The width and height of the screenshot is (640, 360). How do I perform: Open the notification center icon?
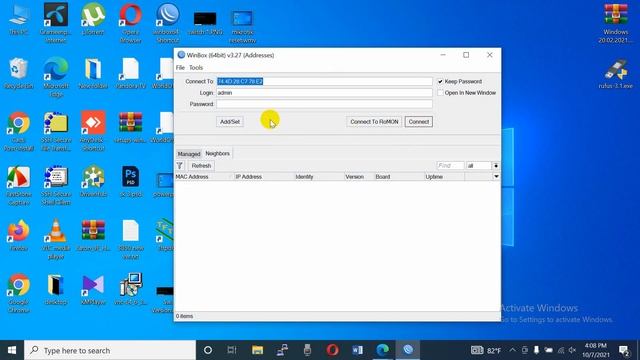[x=624, y=350]
